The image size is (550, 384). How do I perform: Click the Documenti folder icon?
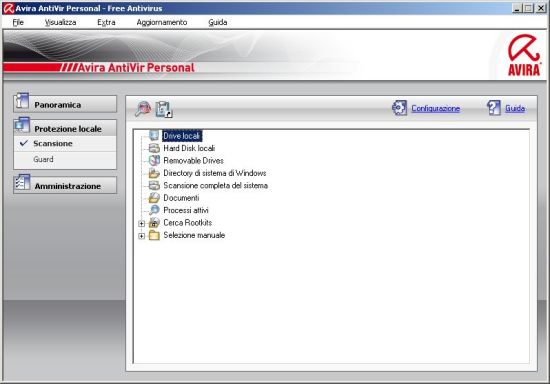154,198
